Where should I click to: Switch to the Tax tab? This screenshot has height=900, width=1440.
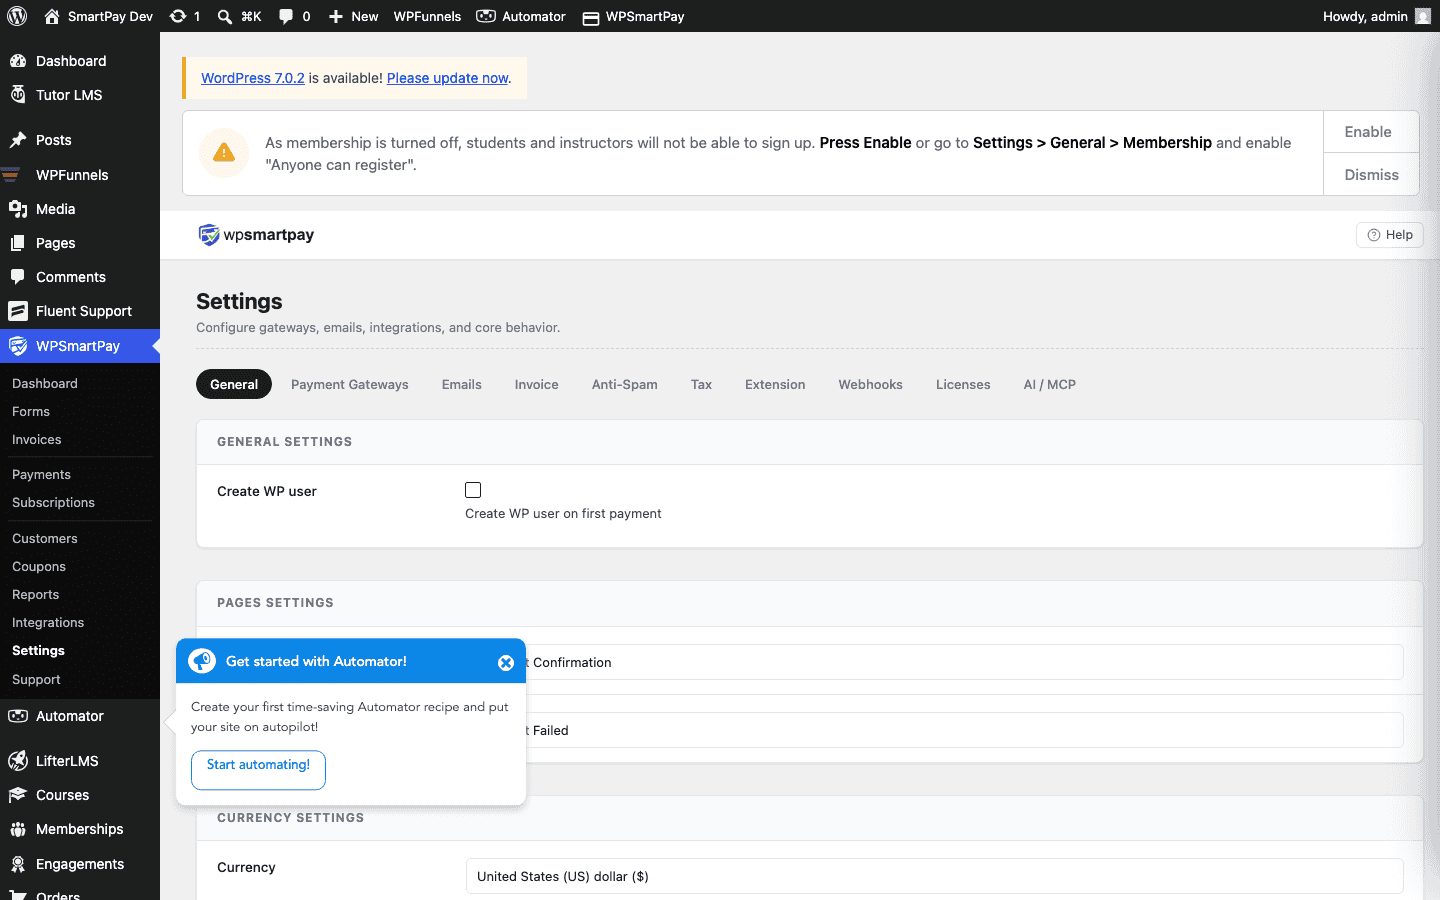coord(701,384)
